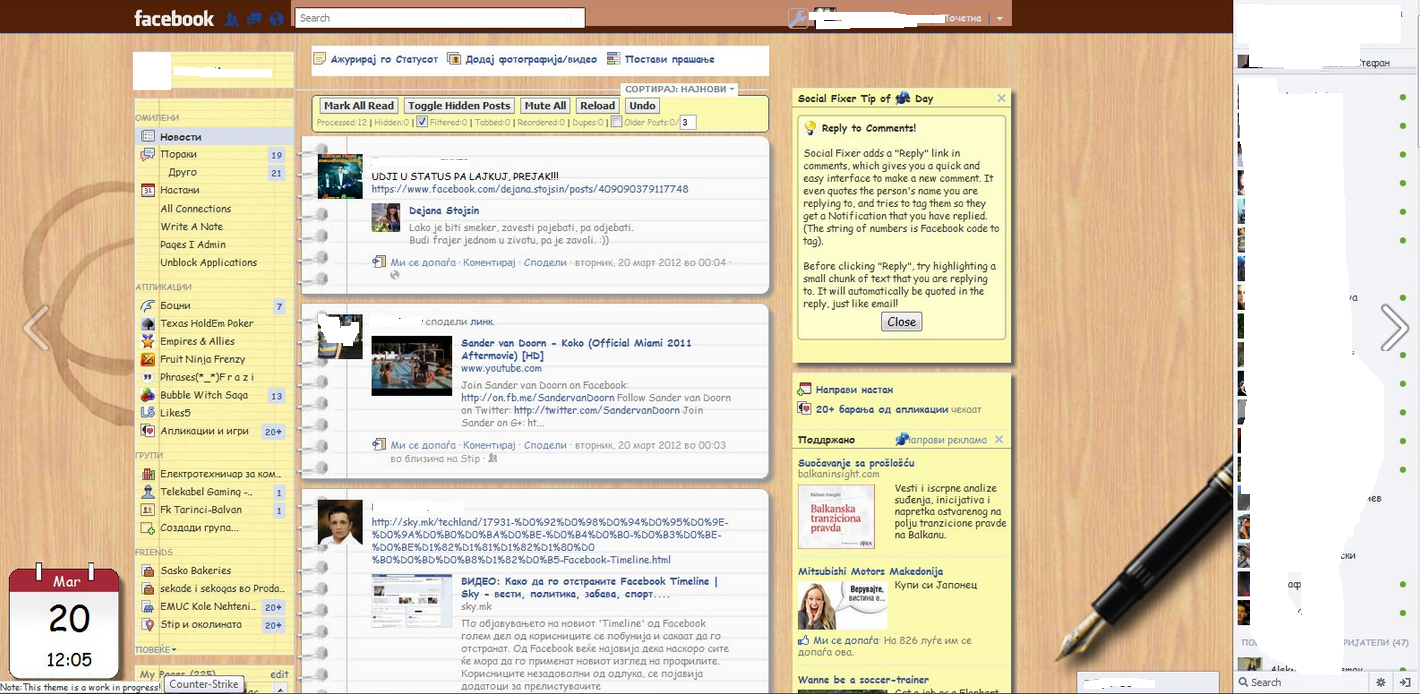Open the notifications globe icon
The height and width of the screenshot is (694, 1420).
277,18
